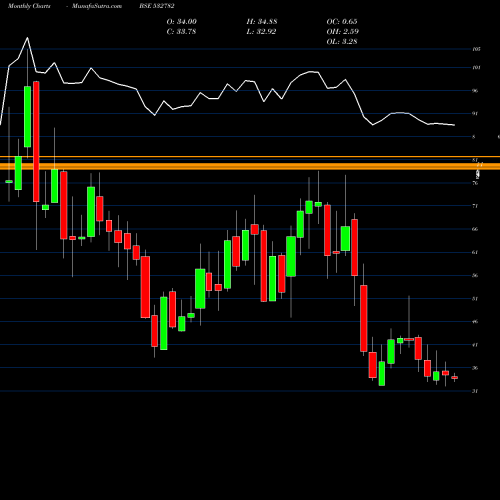The width and height of the screenshot is (500, 500).
Task: Click the 36 price axis label
Action: click(475, 368)
